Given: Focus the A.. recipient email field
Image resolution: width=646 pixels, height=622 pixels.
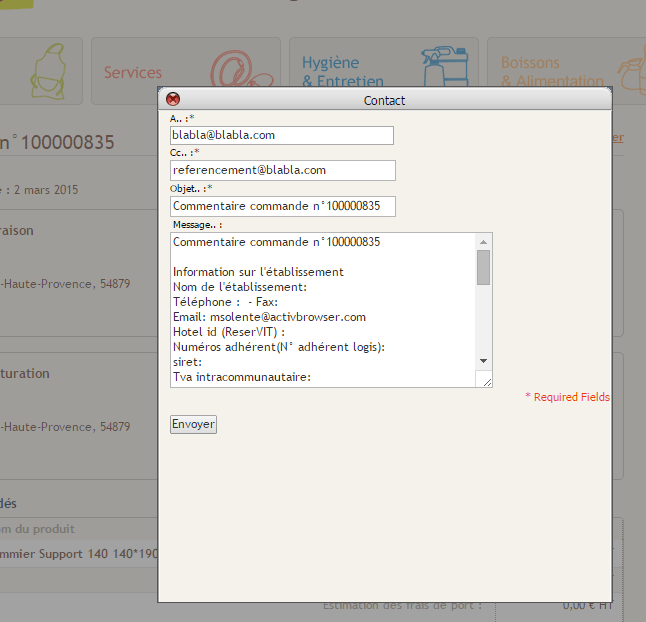Looking at the screenshot, I should coord(282,135).
